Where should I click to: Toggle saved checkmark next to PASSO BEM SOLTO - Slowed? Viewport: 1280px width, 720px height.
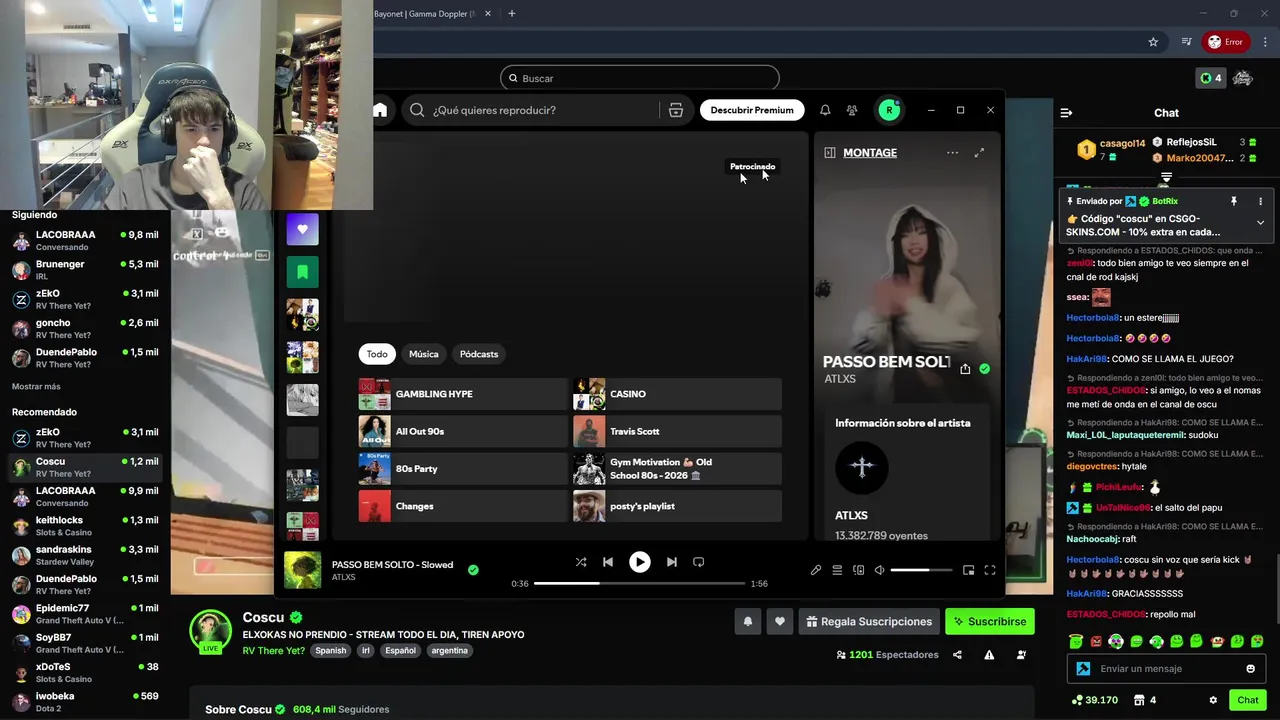[x=473, y=570]
